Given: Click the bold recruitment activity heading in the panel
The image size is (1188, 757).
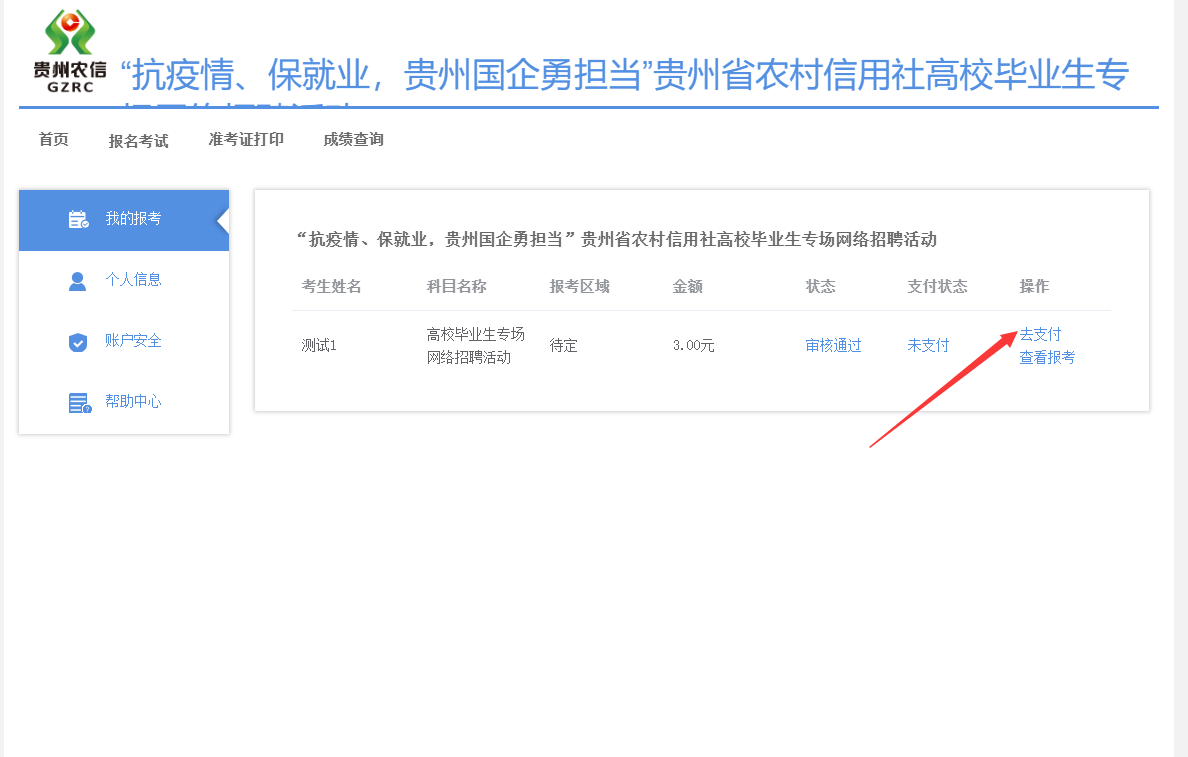Looking at the screenshot, I should coord(617,240).
